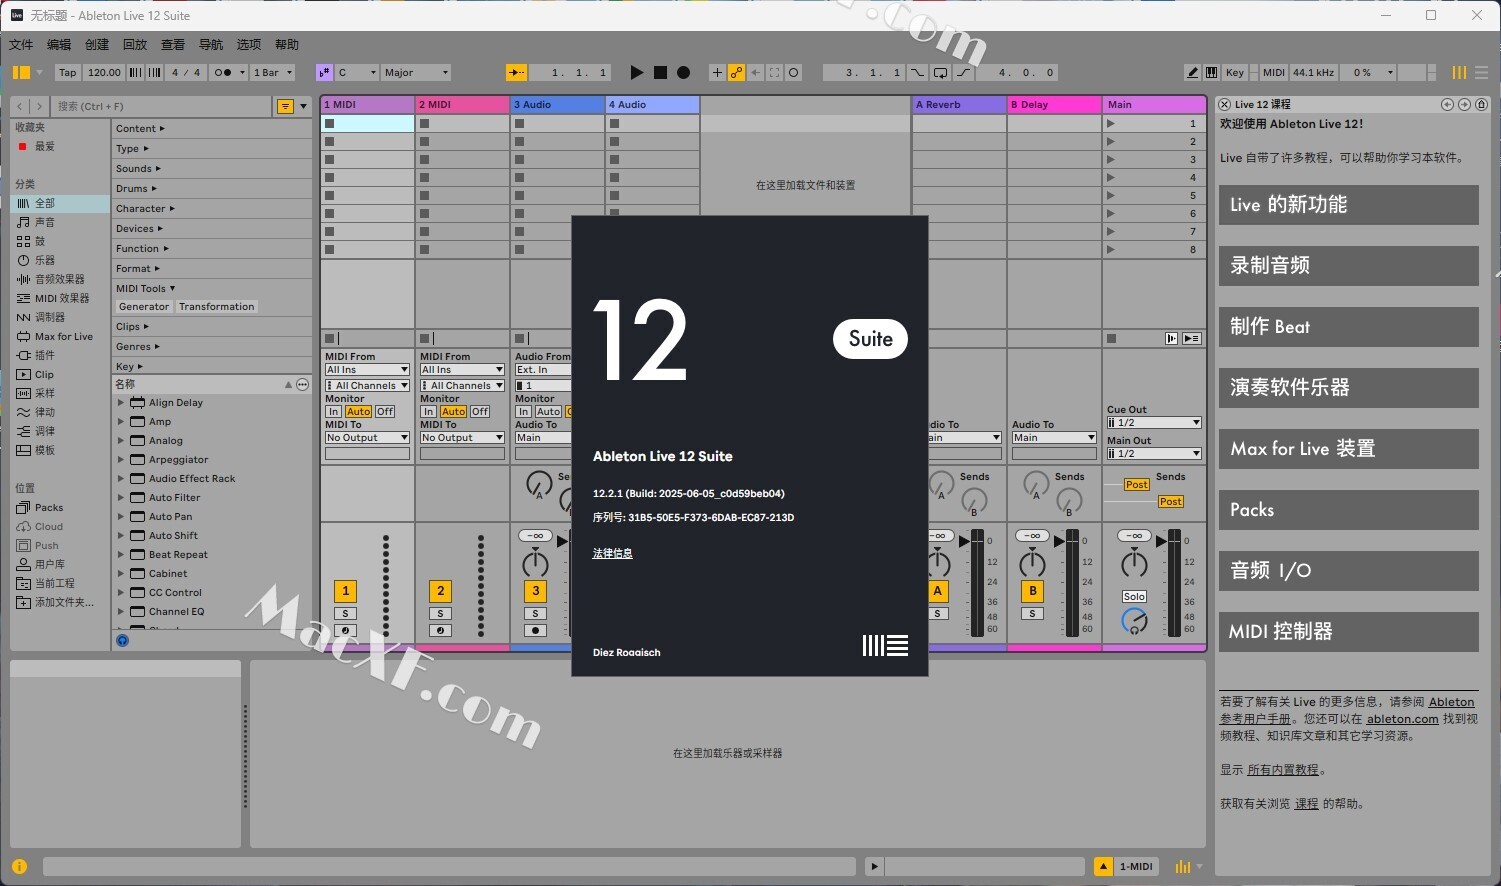Image resolution: width=1501 pixels, height=886 pixels.
Task: Toggle info view button at bottom left
Action: 20,866
